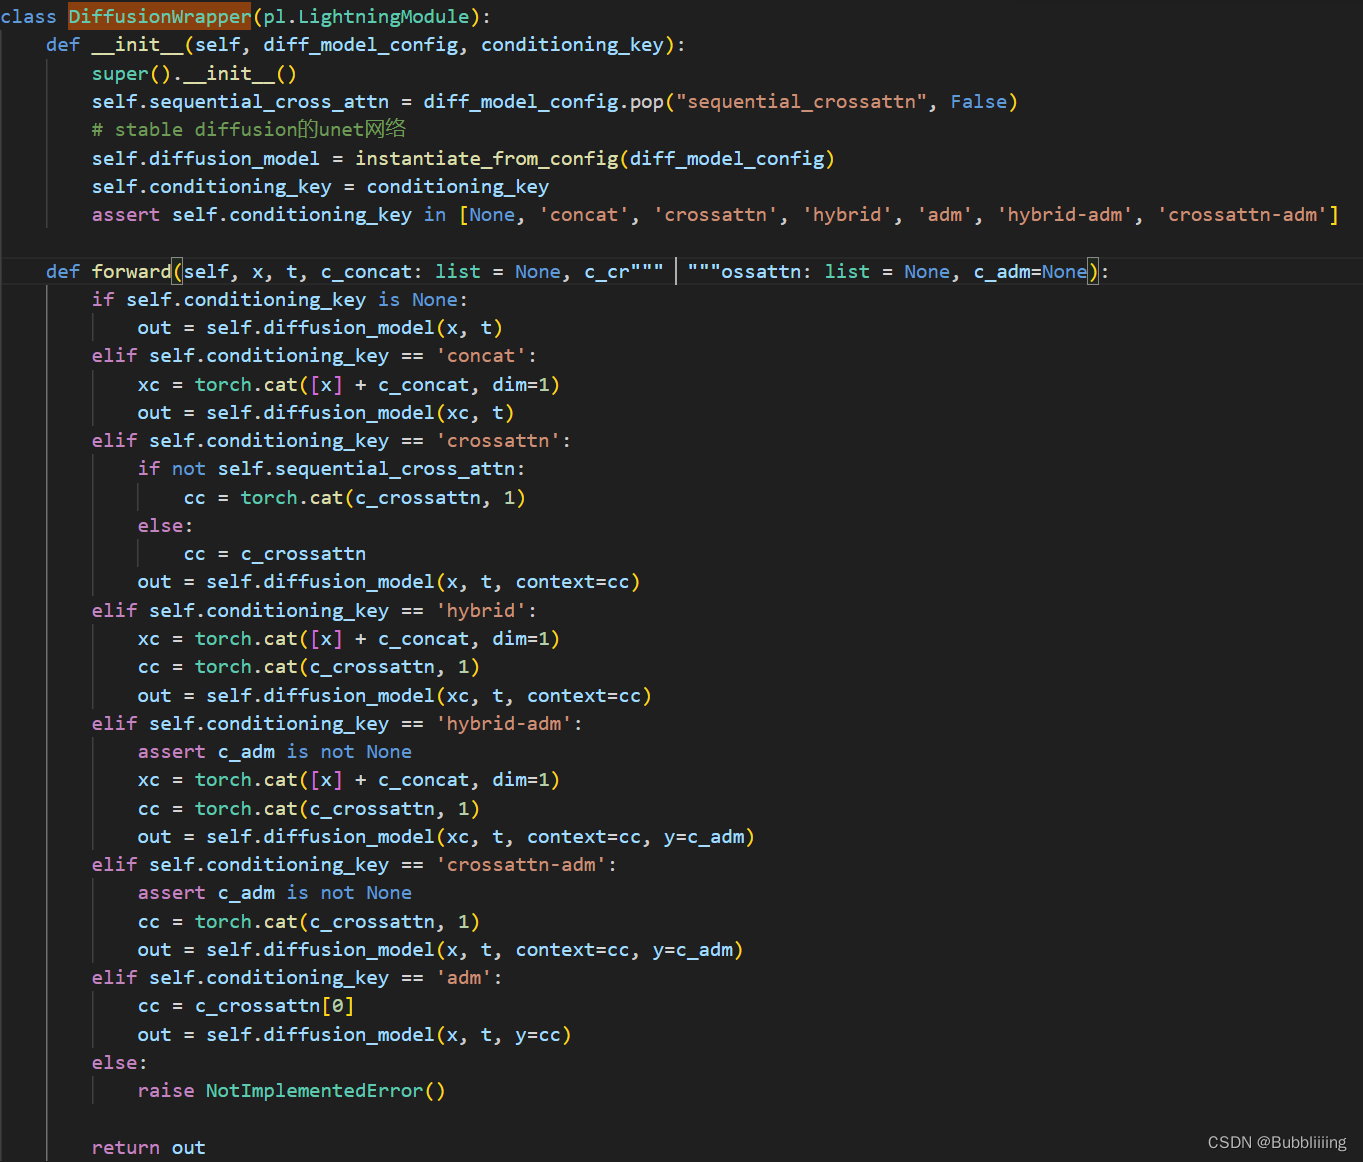Image resolution: width=1363 pixels, height=1162 pixels.
Task: Click "out = self.diffusion_model(xc, t)" line
Action: (326, 413)
